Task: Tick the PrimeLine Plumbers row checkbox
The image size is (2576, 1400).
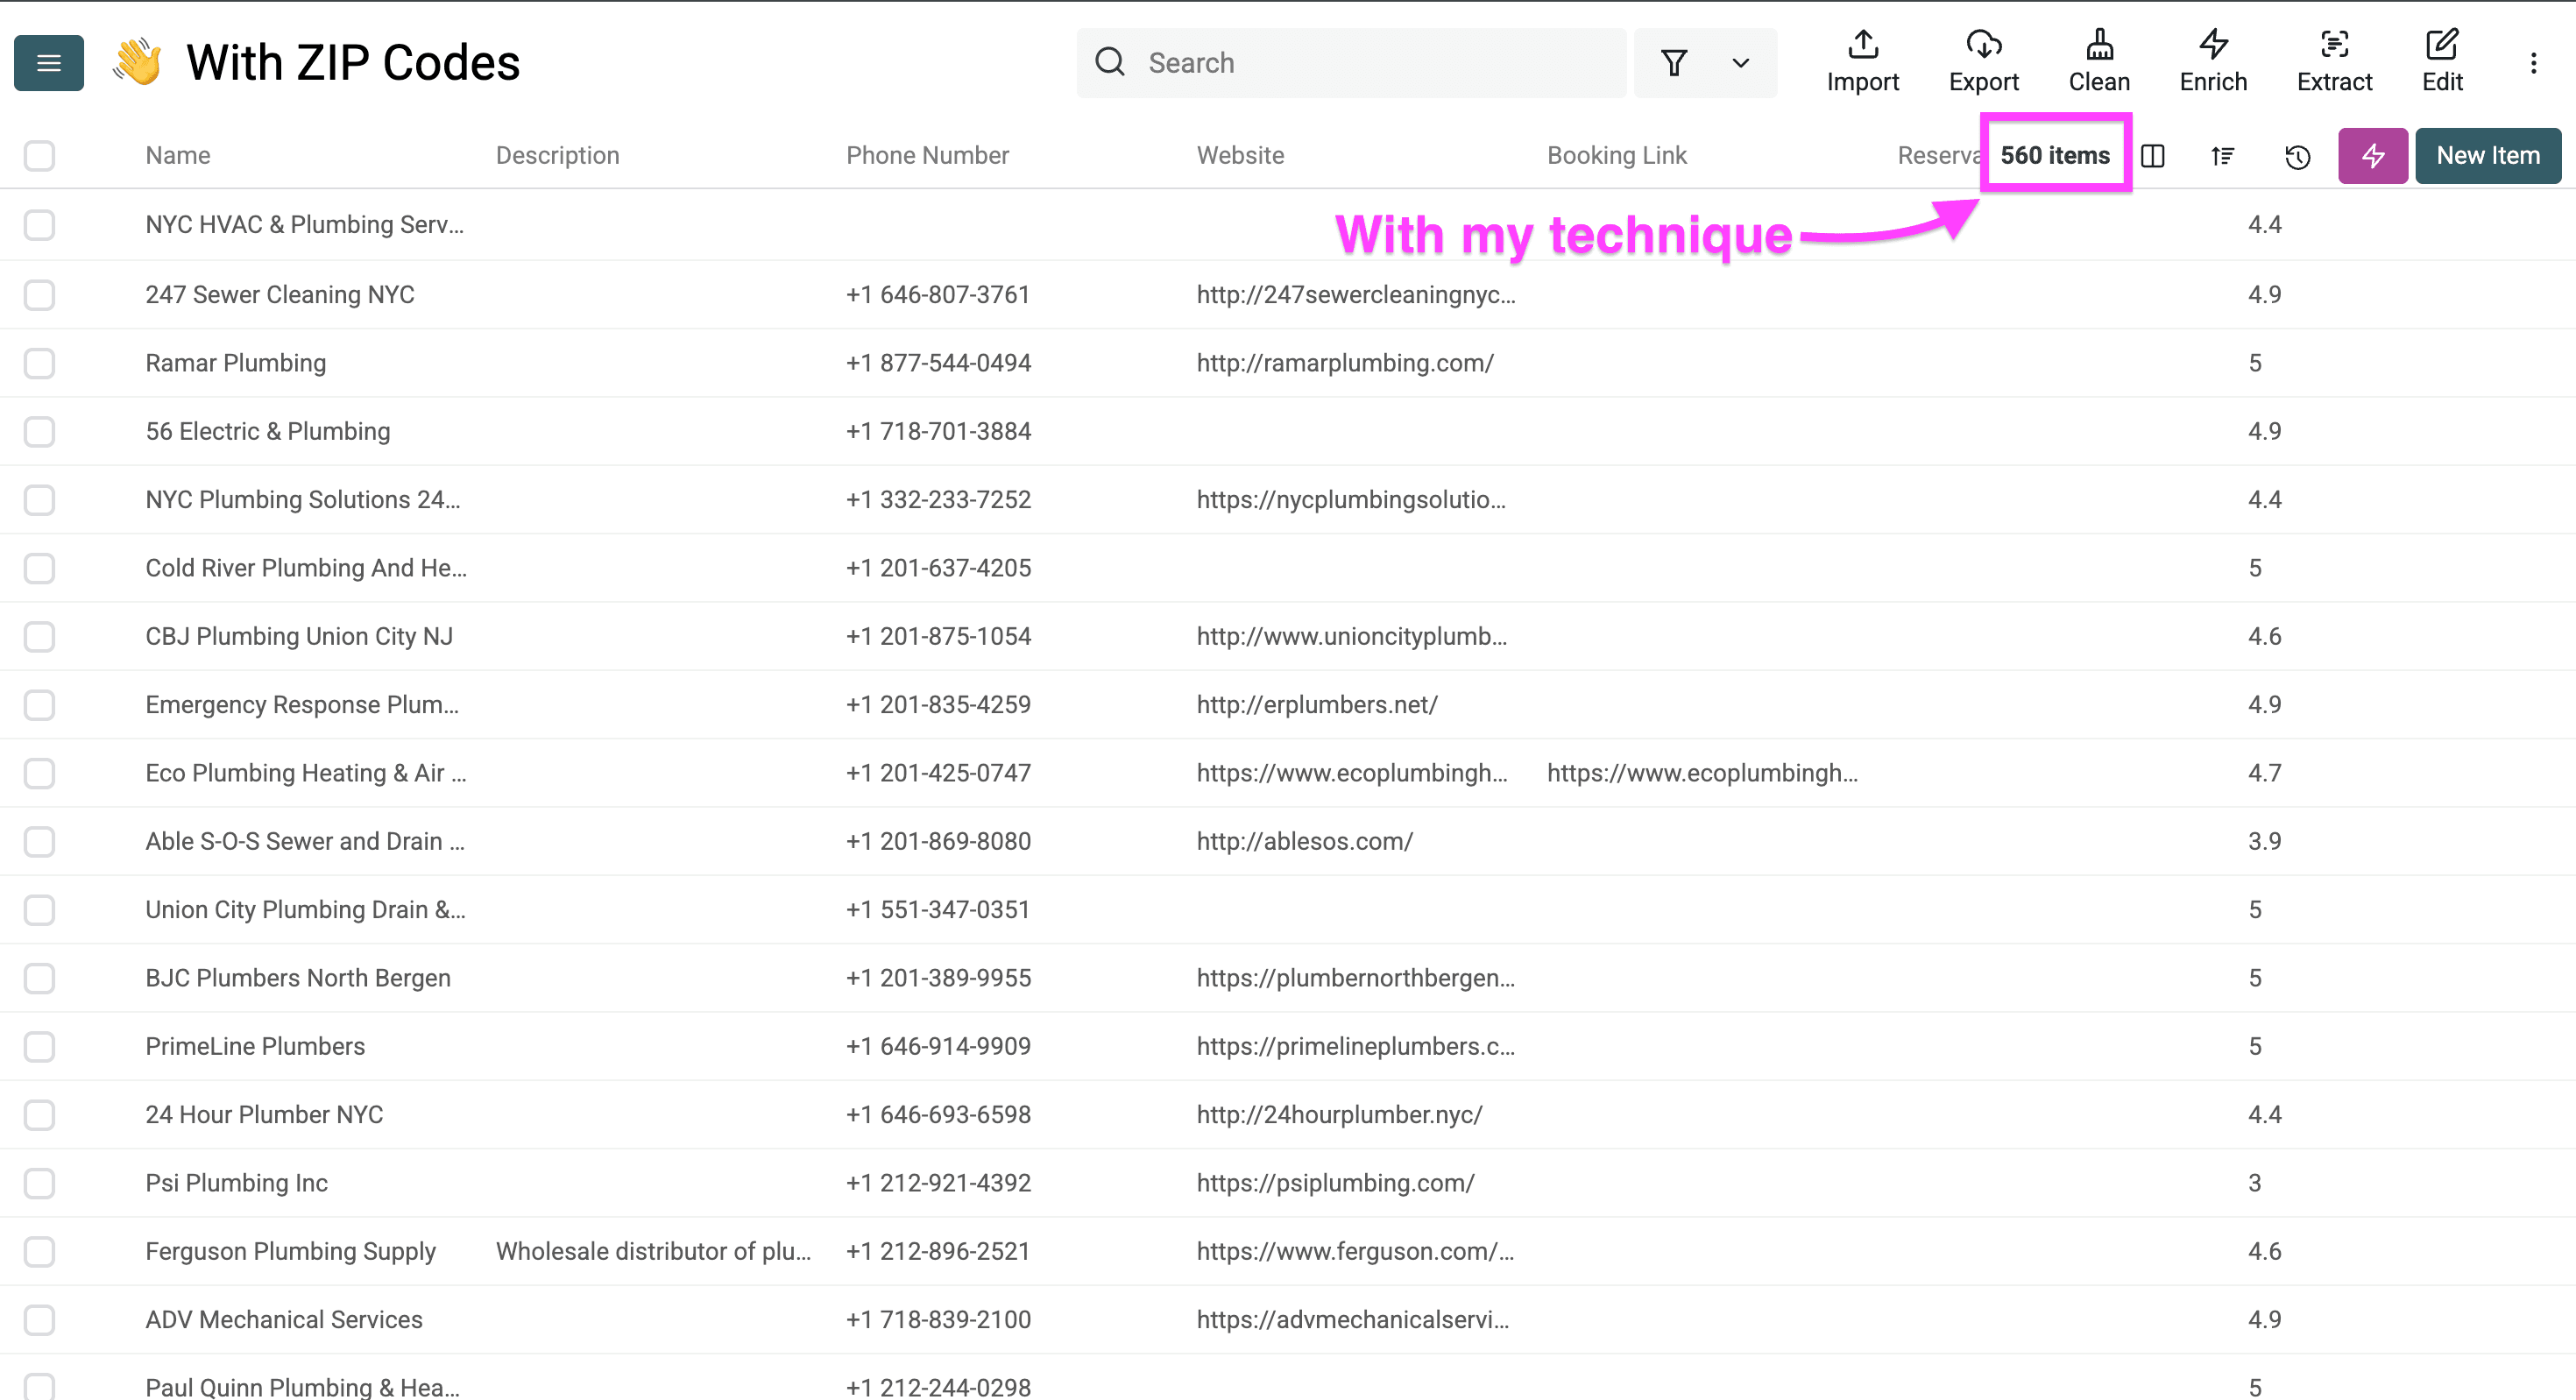Action: click(x=40, y=1047)
